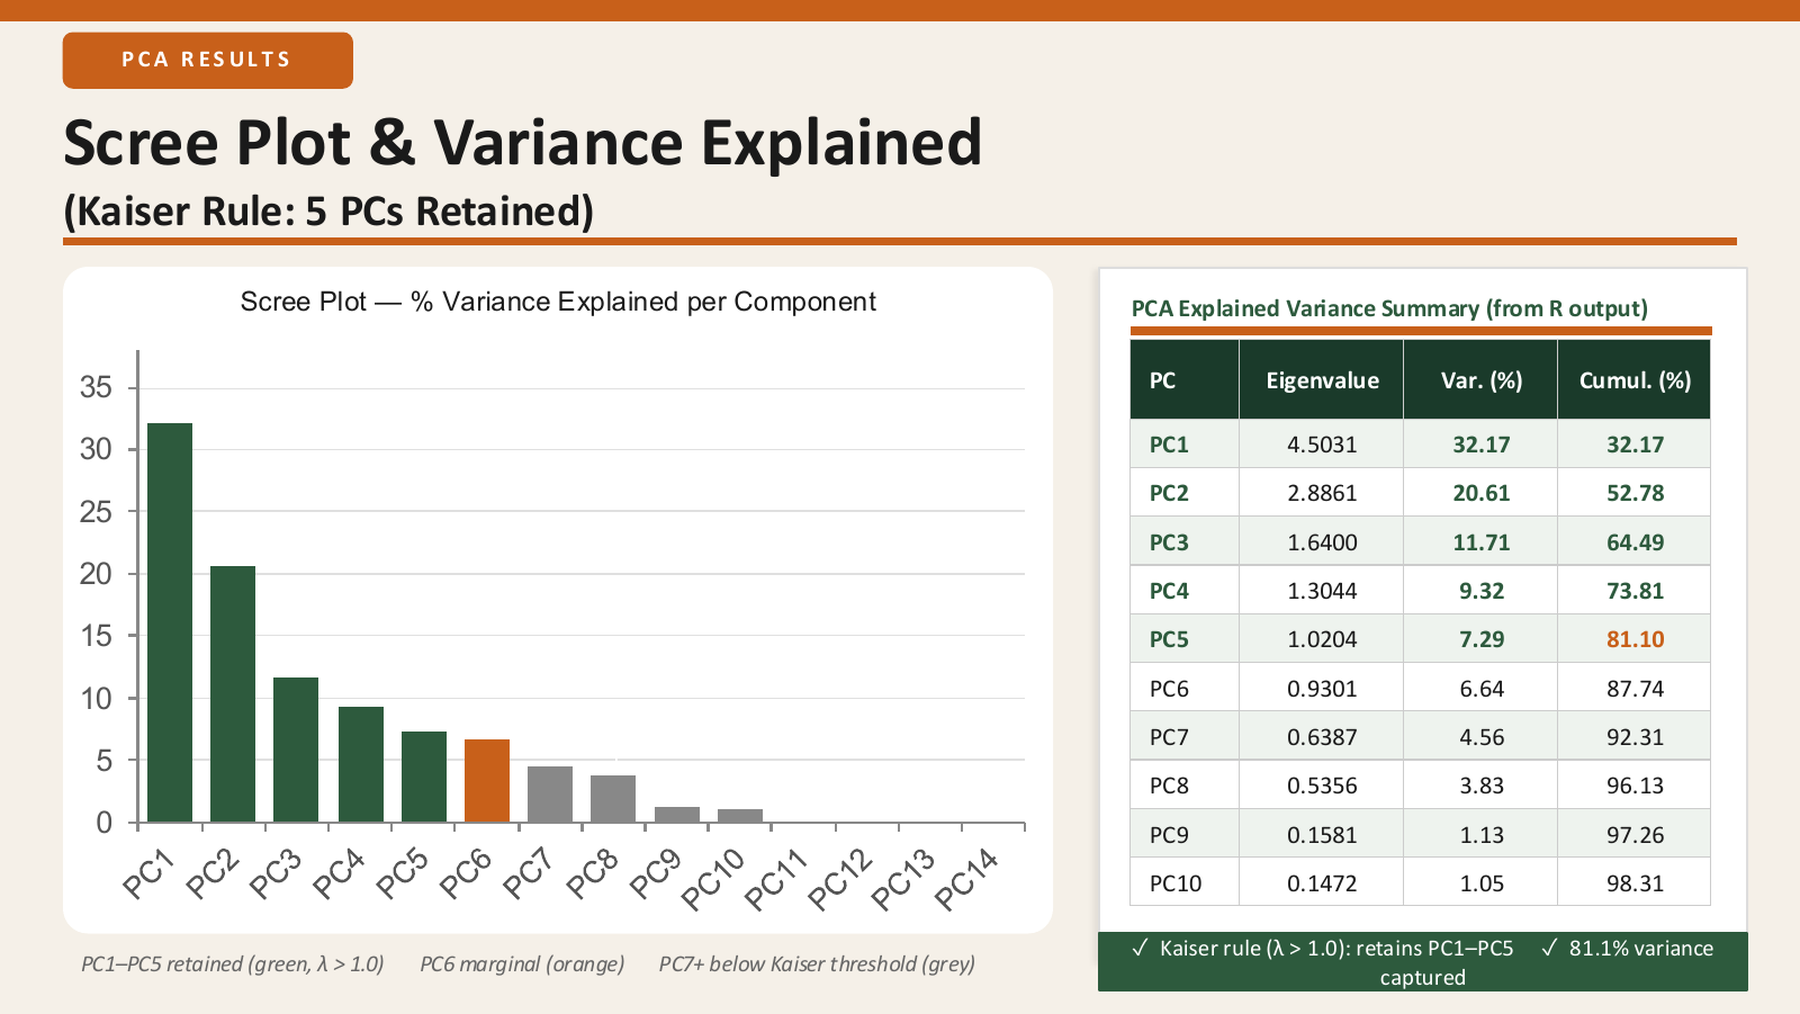1800x1014 pixels.
Task: Click caption PC1–PC5 retained (green)
Action: point(232,964)
